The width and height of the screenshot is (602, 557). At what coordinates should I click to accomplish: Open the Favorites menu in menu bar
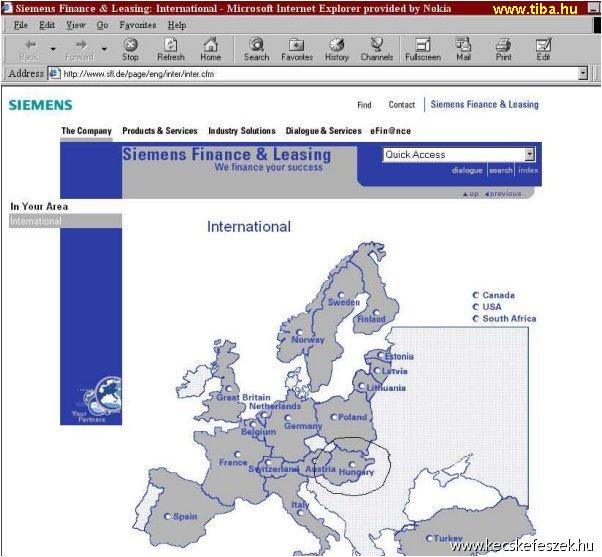pos(138,25)
